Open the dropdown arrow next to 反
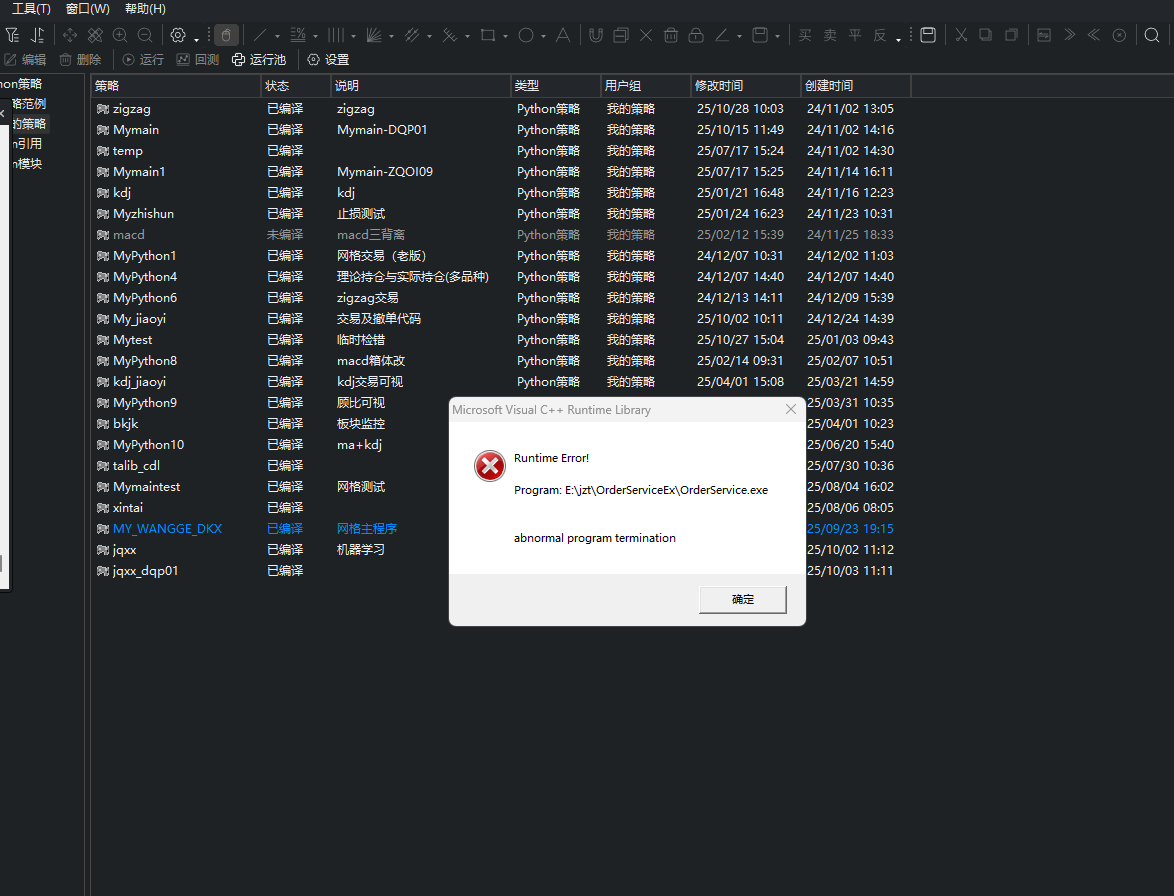The image size is (1174, 896). click(x=897, y=42)
